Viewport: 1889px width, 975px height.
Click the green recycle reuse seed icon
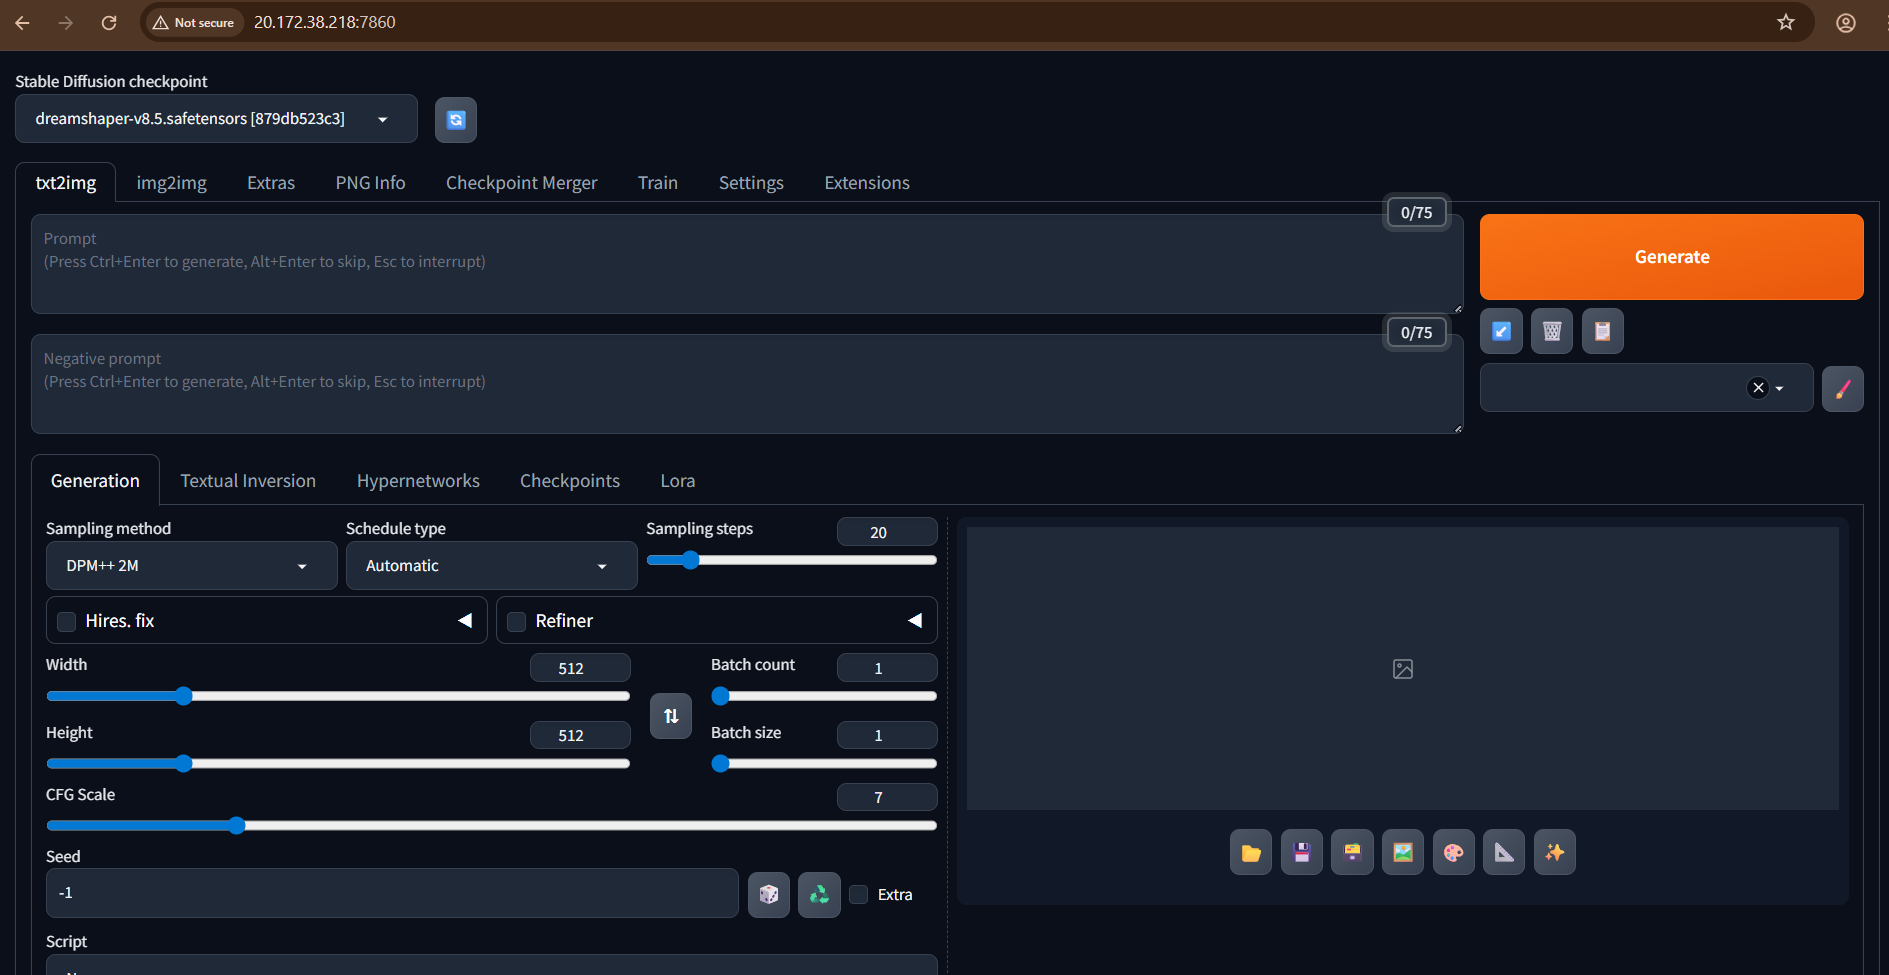tap(819, 894)
